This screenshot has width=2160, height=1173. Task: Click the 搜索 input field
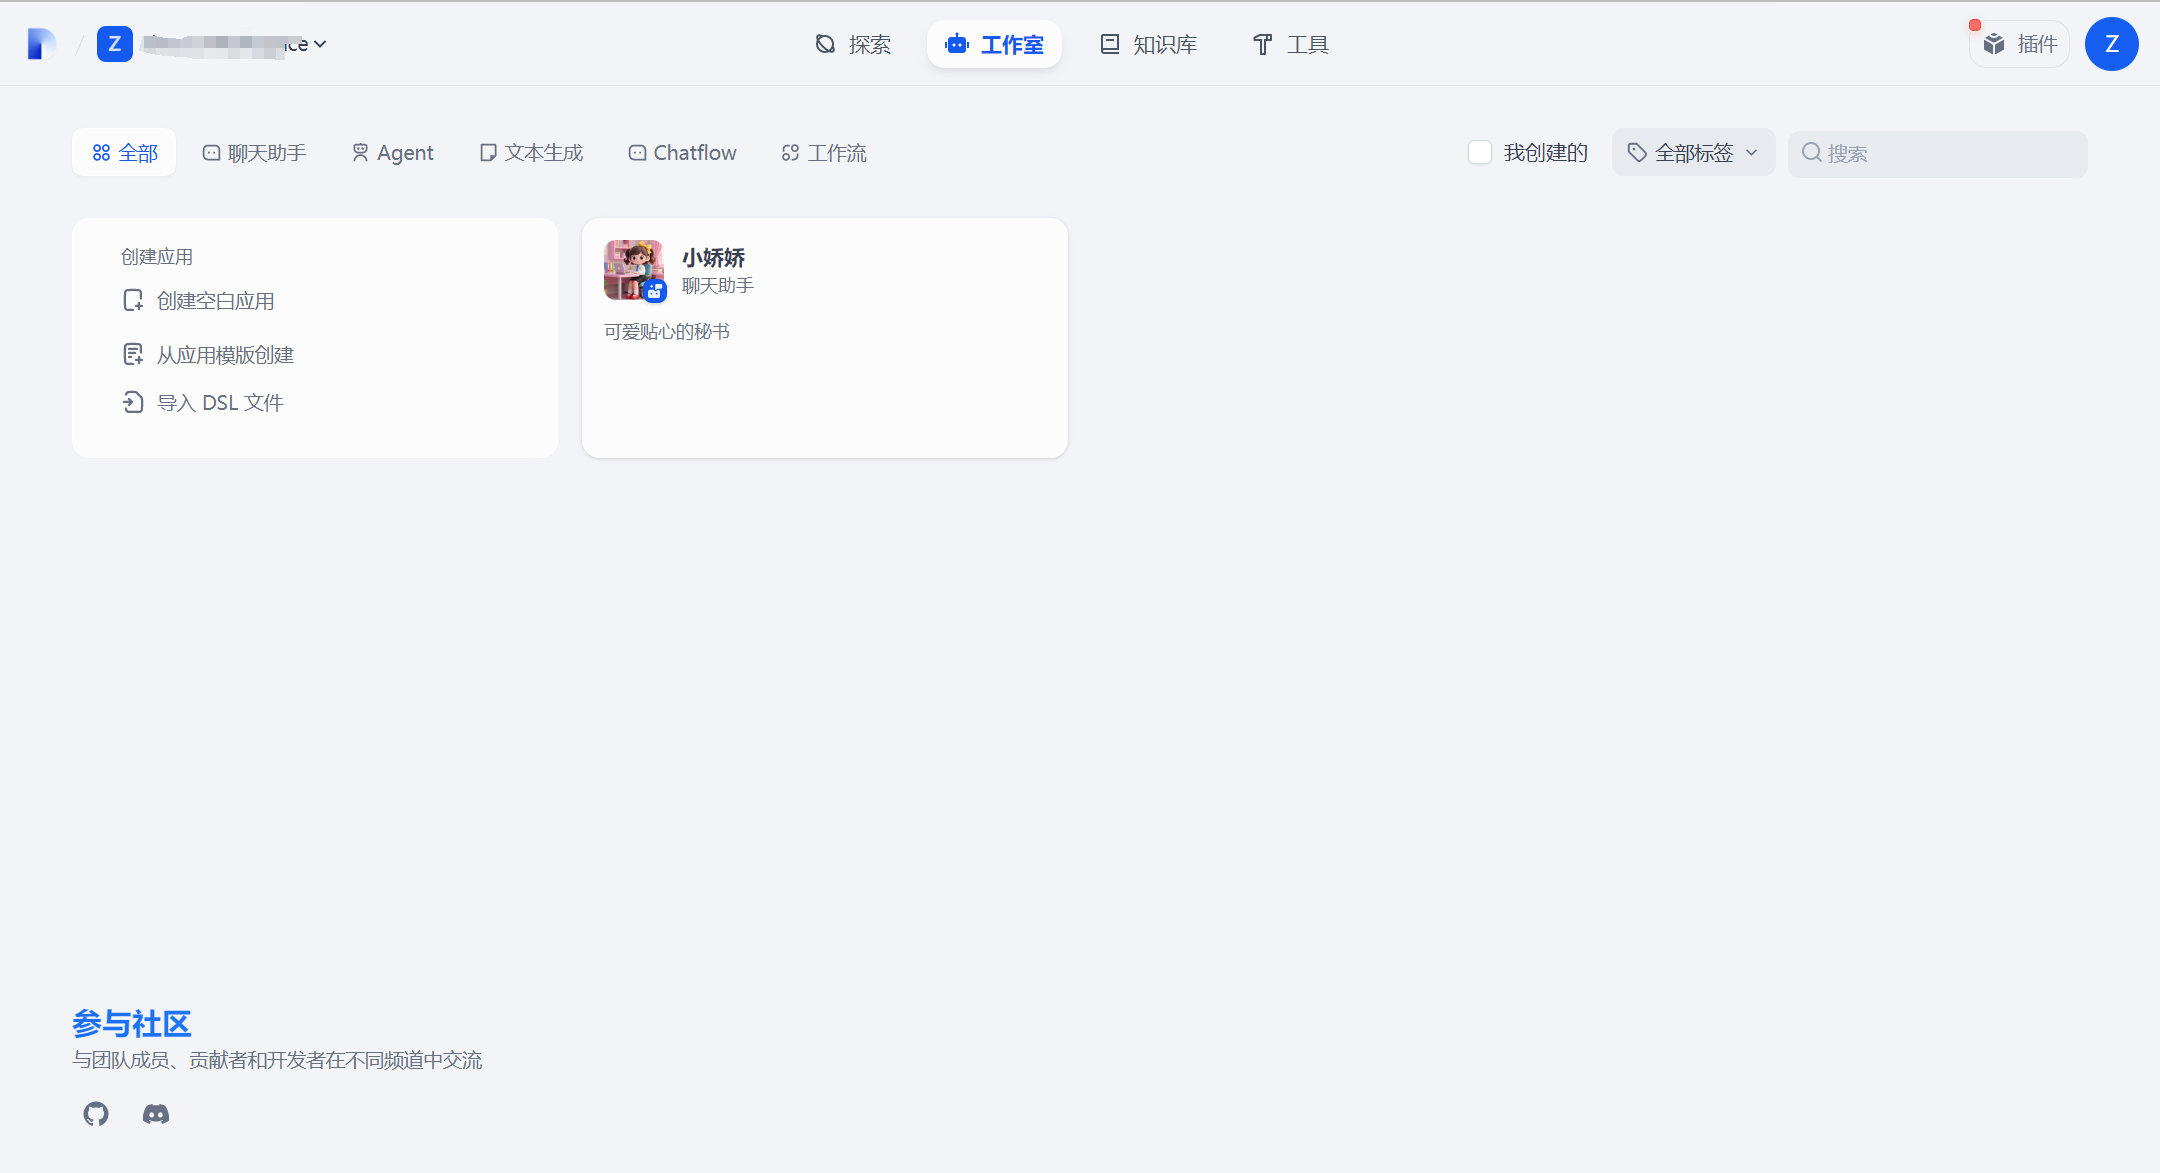[1950, 153]
